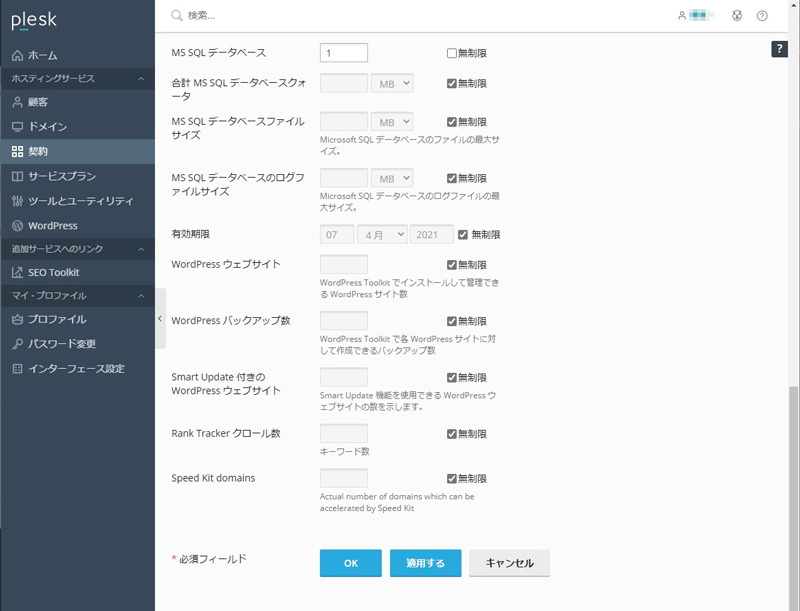
Task: Click the tools and utilities sliders icon
Action: click(17, 201)
